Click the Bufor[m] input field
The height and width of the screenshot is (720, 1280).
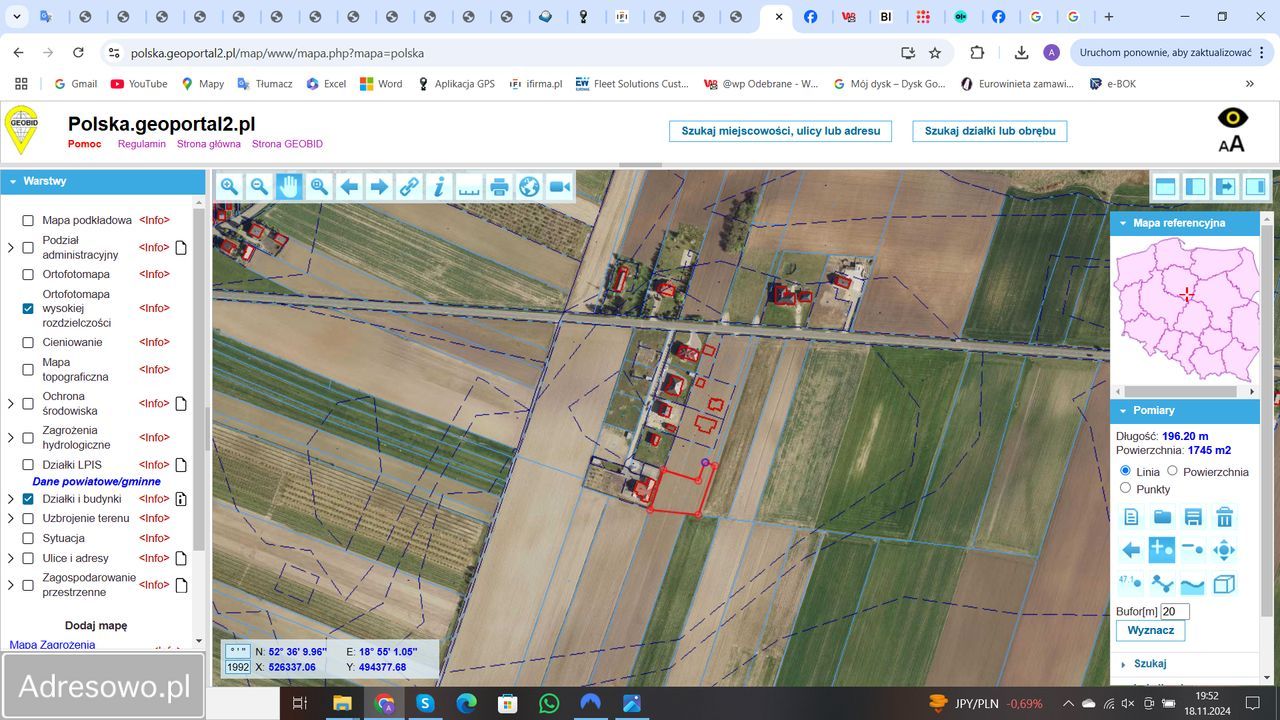pyautogui.click(x=1174, y=612)
